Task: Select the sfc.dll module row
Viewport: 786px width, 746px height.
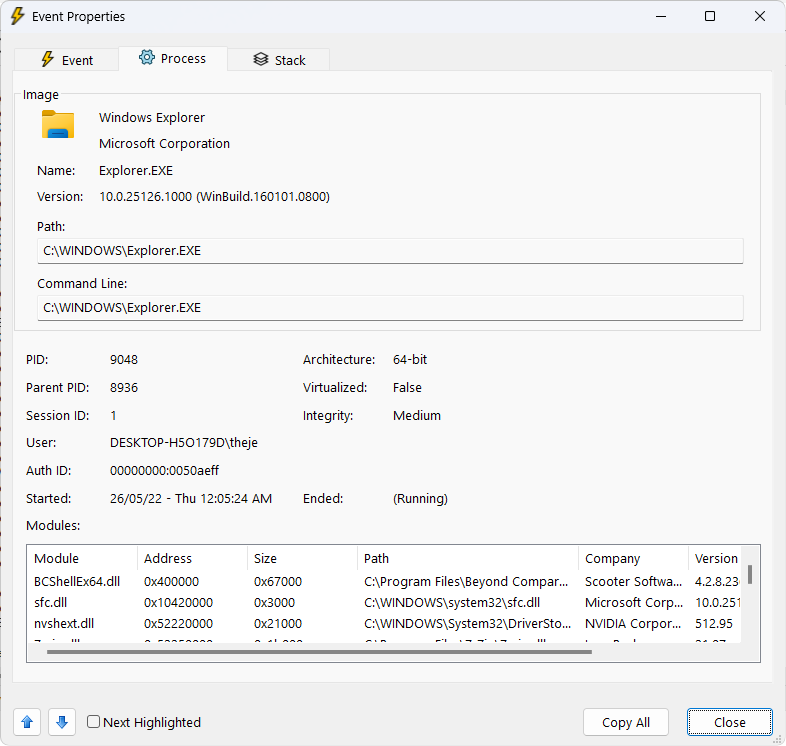Action: 384,603
